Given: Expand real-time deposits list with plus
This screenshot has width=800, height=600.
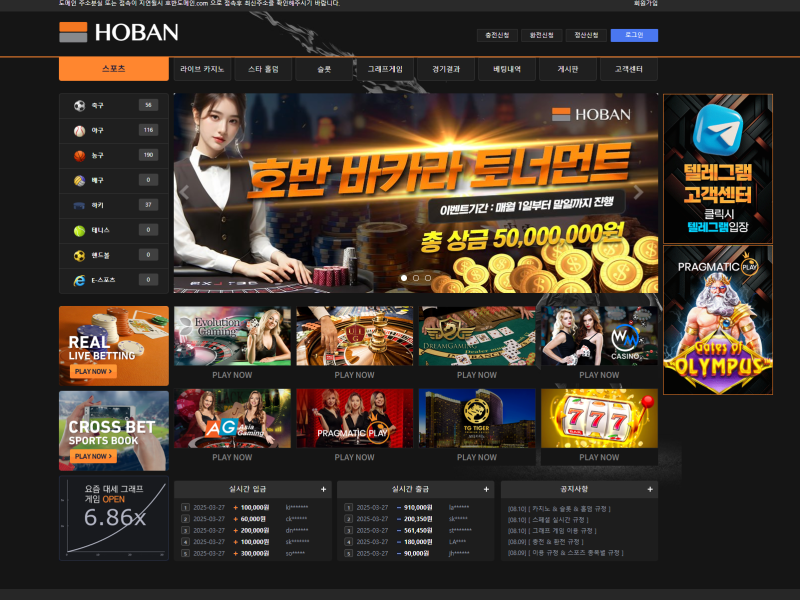Looking at the screenshot, I should pos(323,489).
